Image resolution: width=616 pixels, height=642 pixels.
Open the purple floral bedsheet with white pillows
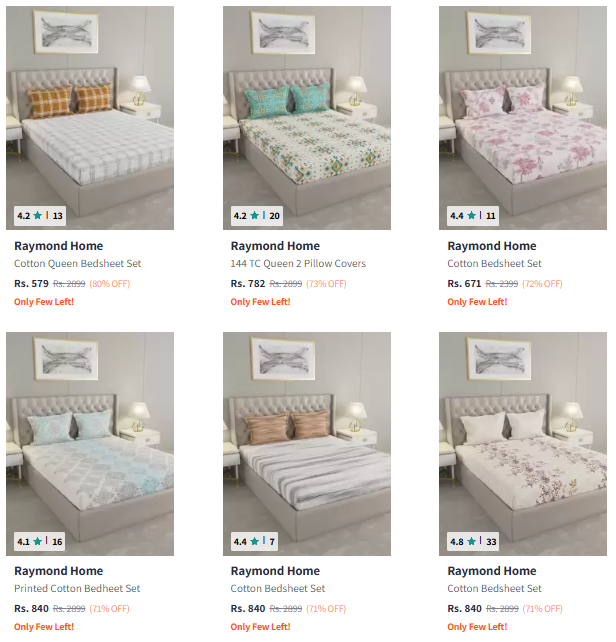(523, 444)
